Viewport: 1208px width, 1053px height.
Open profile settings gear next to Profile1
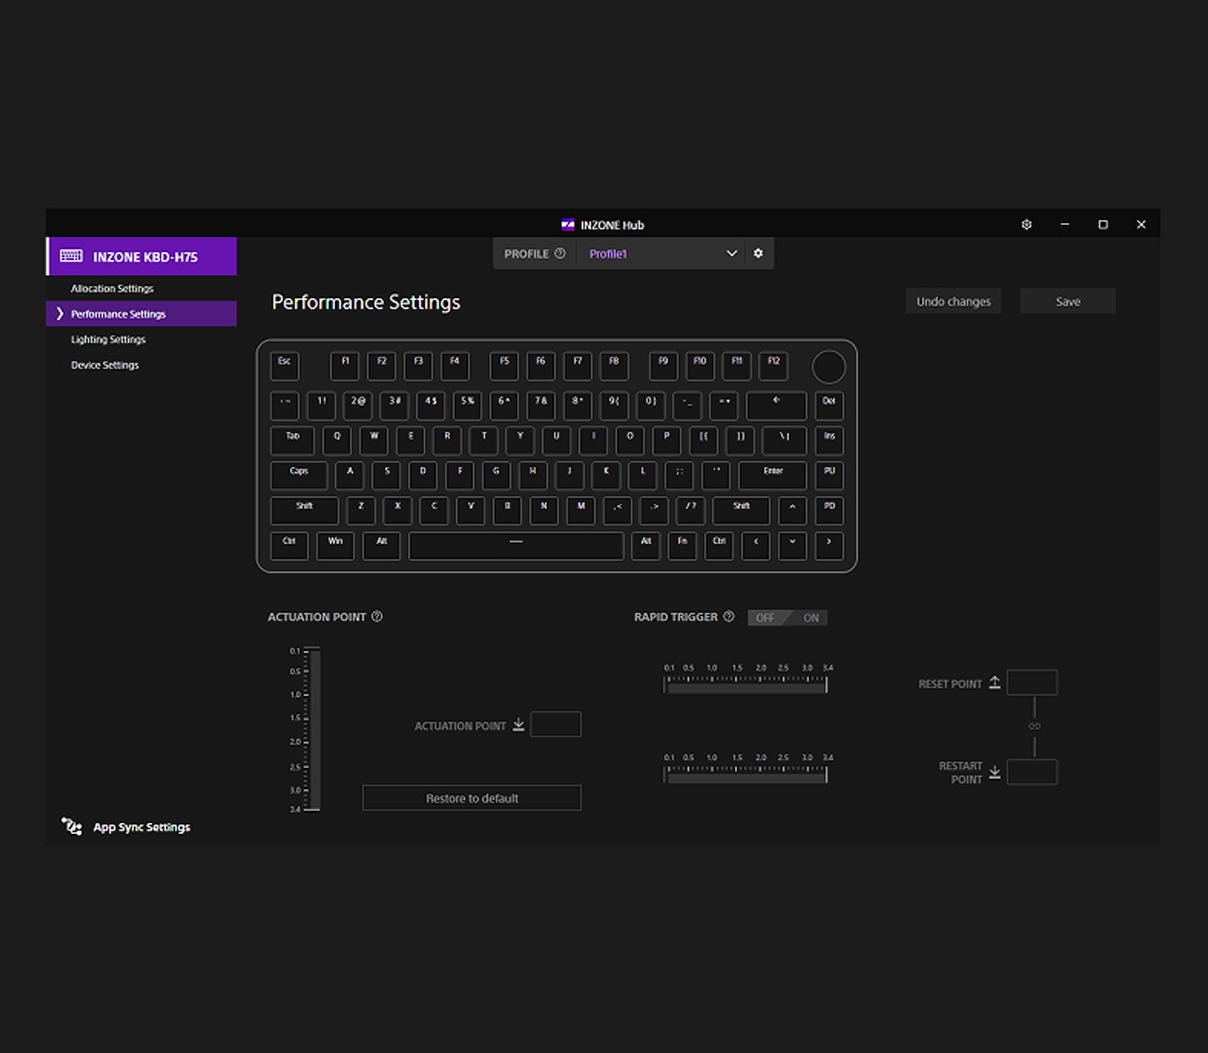758,254
